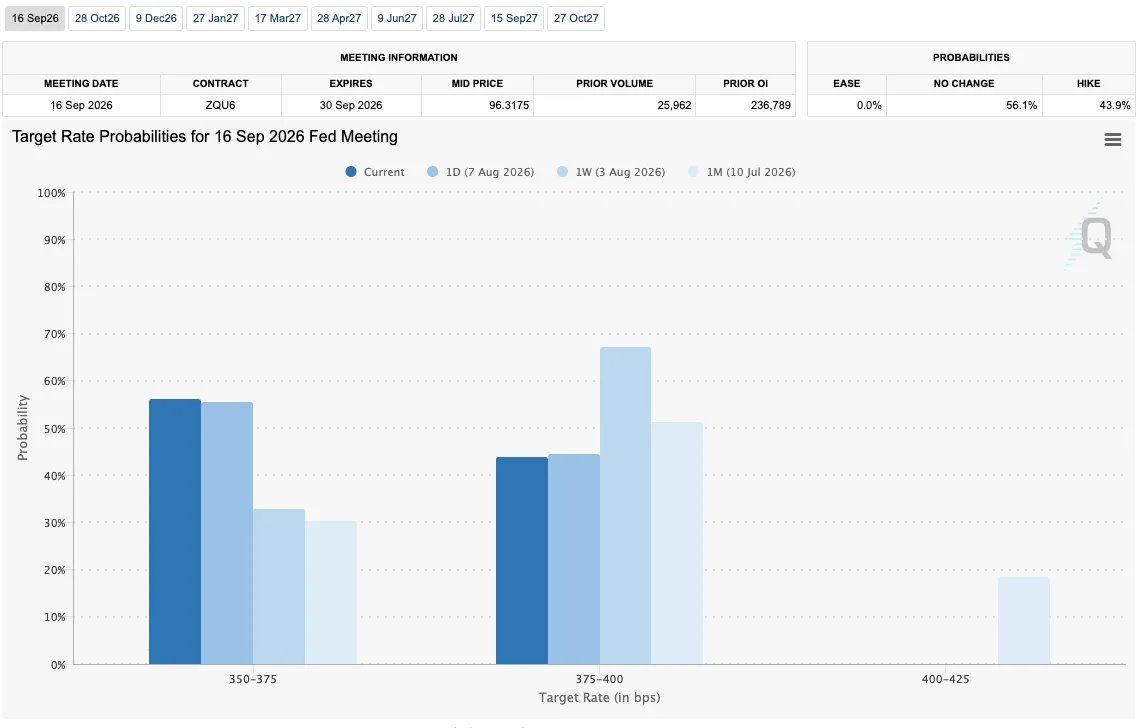Go to the 28 Jul27 meeting tab
The height and width of the screenshot is (728, 1140).
point(453,18)
